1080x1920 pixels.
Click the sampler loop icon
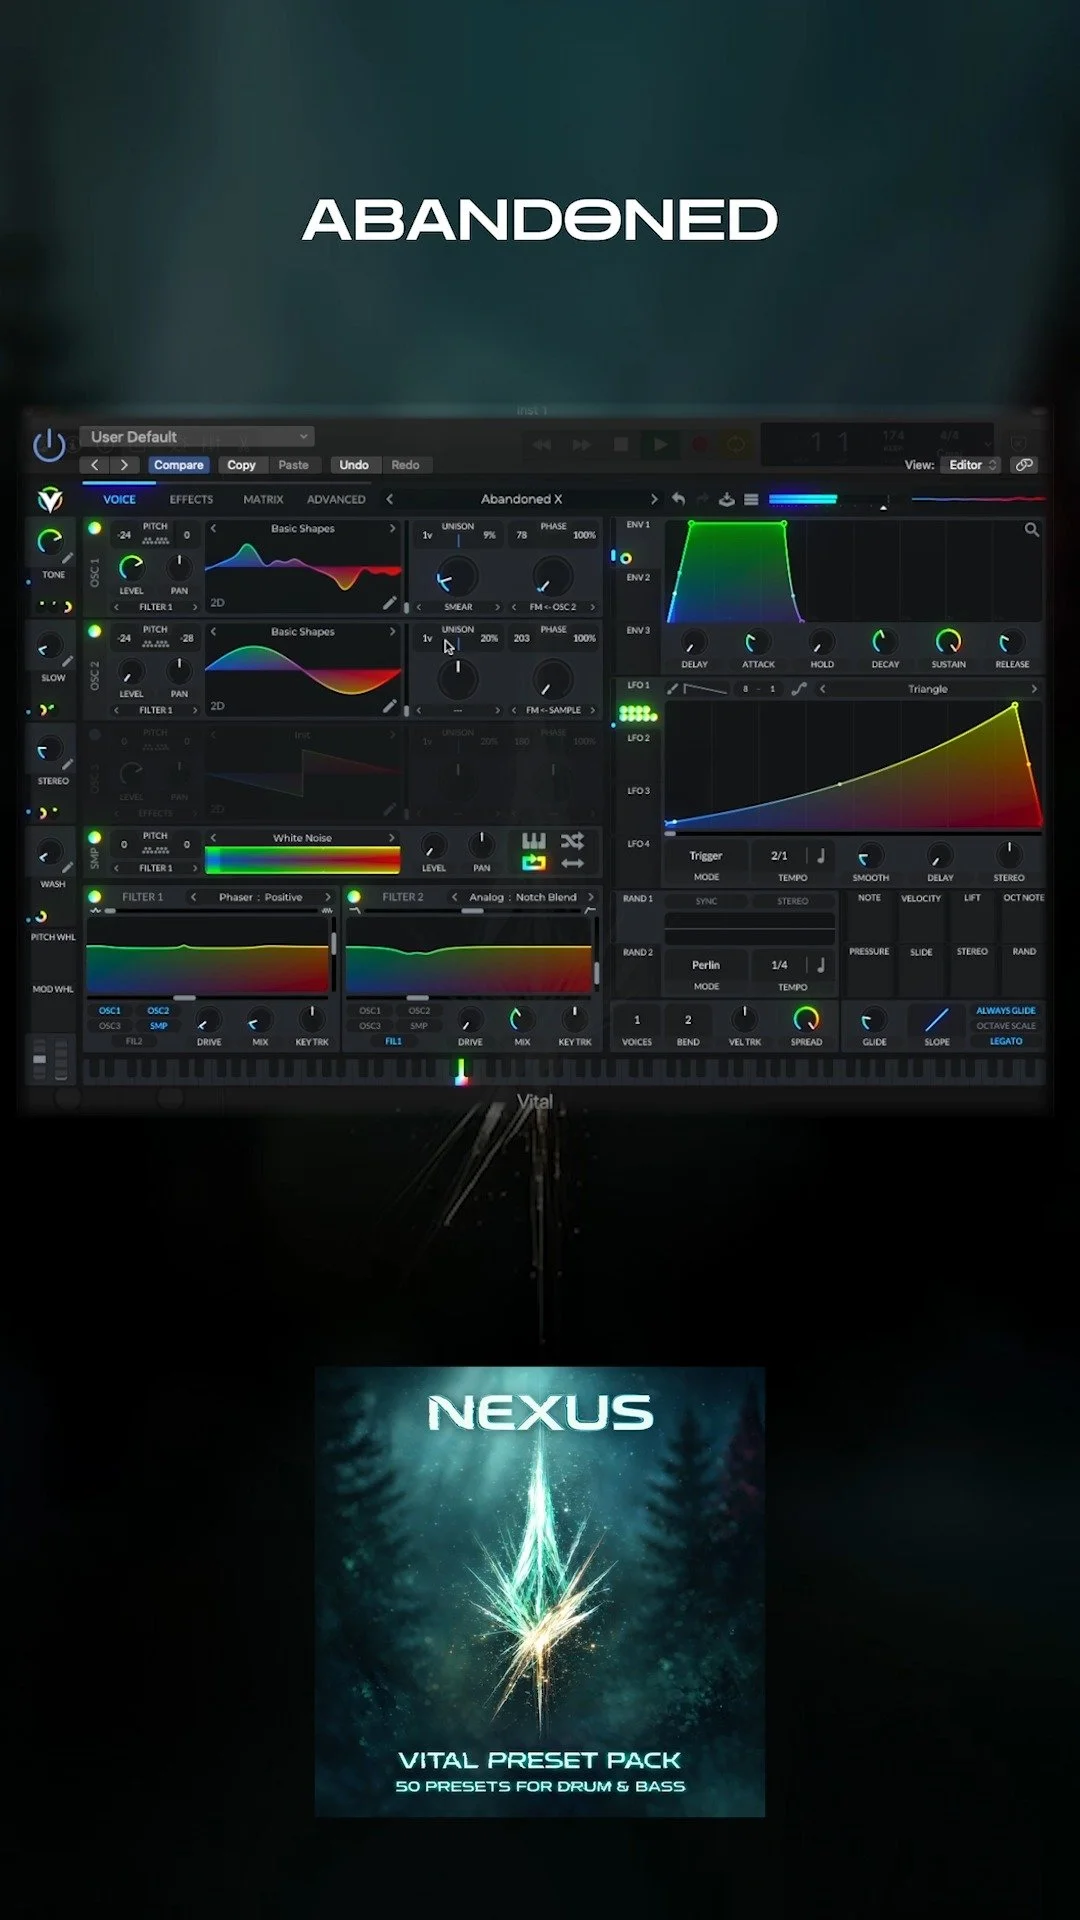tap(534, 863)
